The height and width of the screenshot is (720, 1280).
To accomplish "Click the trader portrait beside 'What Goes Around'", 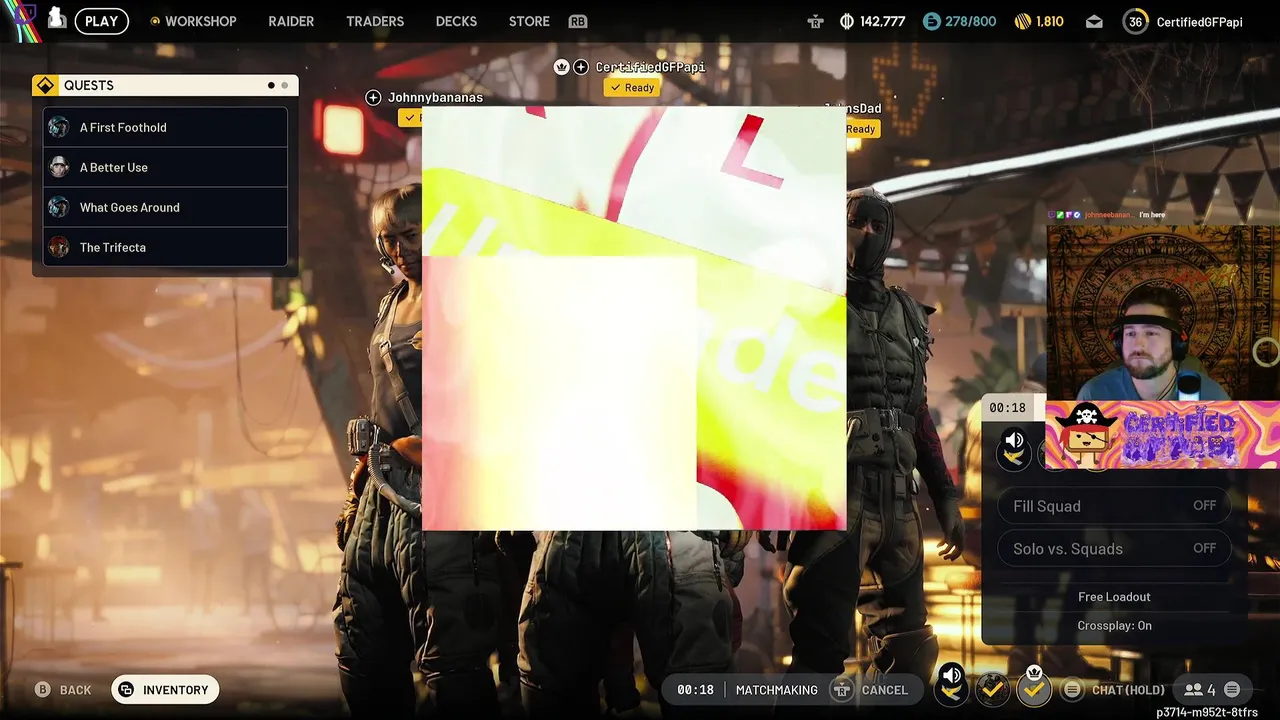I will pos(59,207).
